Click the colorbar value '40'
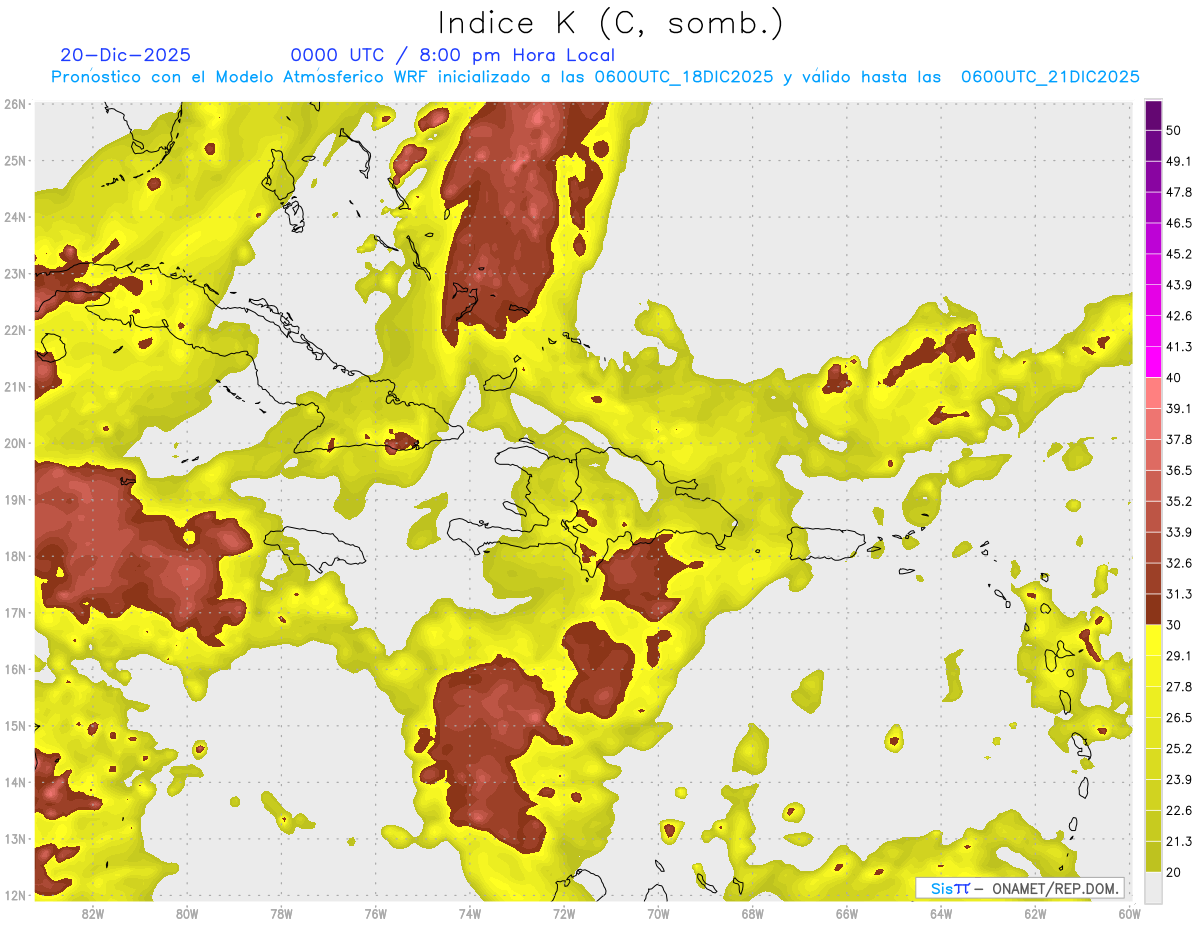Viewport: 1200px width, 927px height. pos(1174,378)
